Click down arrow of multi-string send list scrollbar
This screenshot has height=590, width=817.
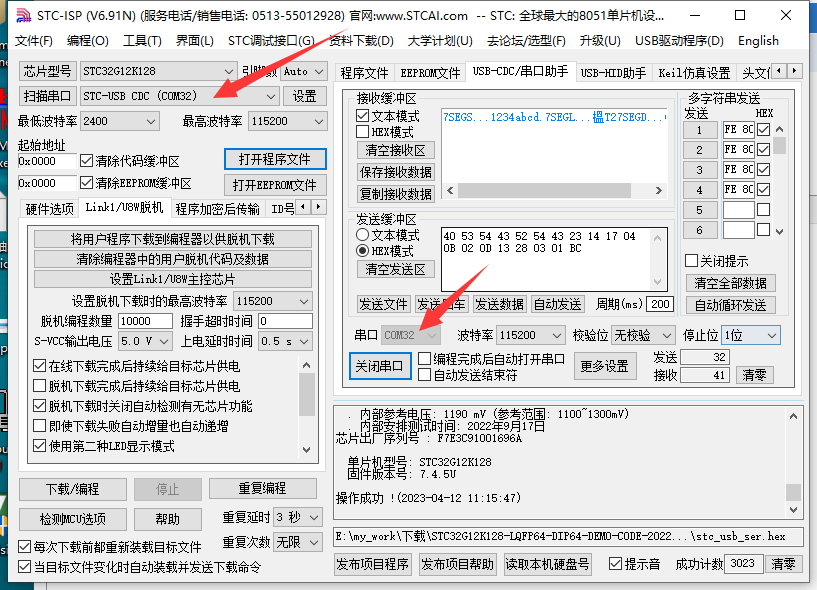779,231
